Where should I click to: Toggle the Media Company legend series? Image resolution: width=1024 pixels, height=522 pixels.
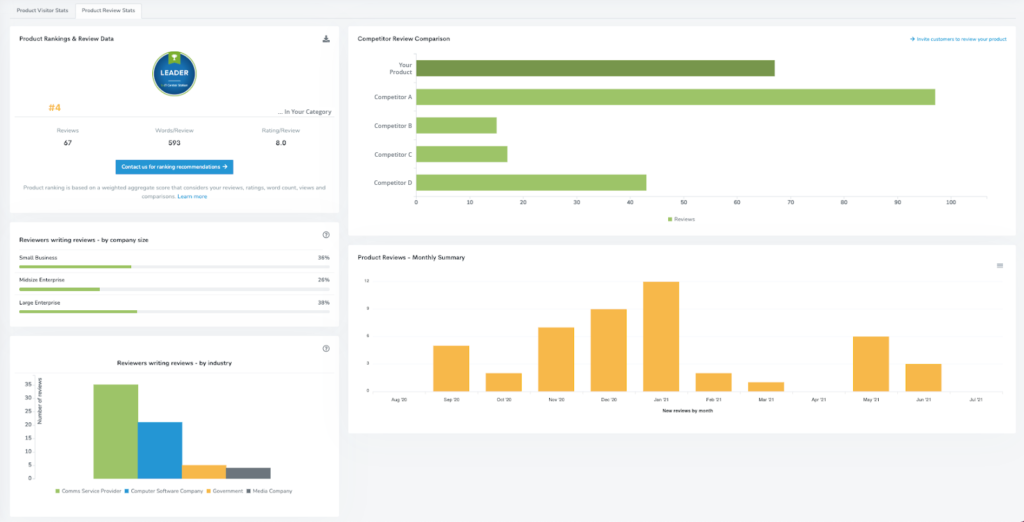click(269, 491)
